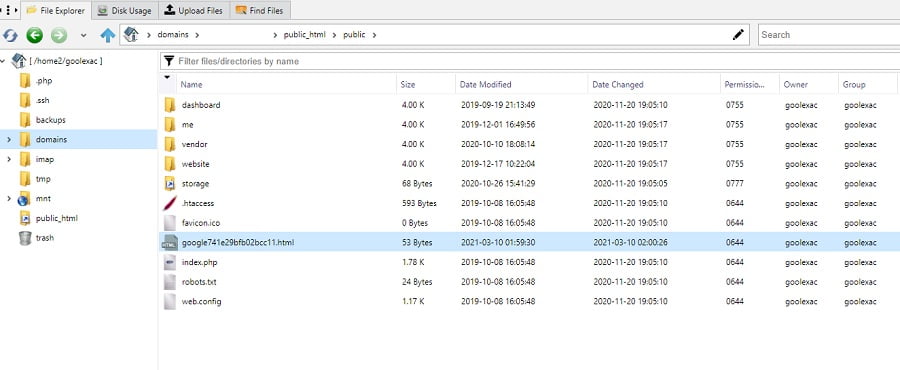
Task: Select the tmp folder icon in tree
Action: pyautogui.click(x=25, y=178)
